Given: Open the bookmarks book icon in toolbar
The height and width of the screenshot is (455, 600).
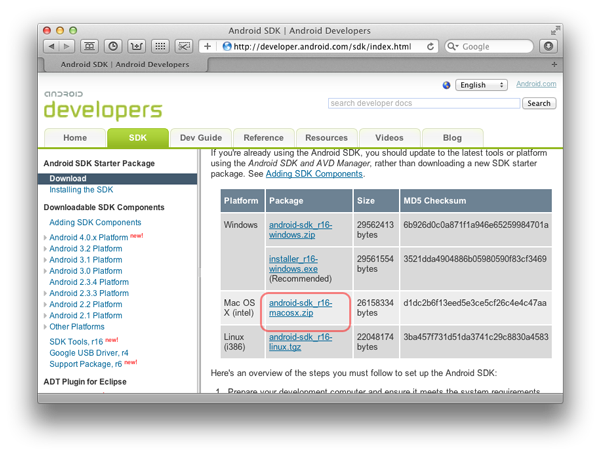Looking at the screenshot, I should [89, 46].
